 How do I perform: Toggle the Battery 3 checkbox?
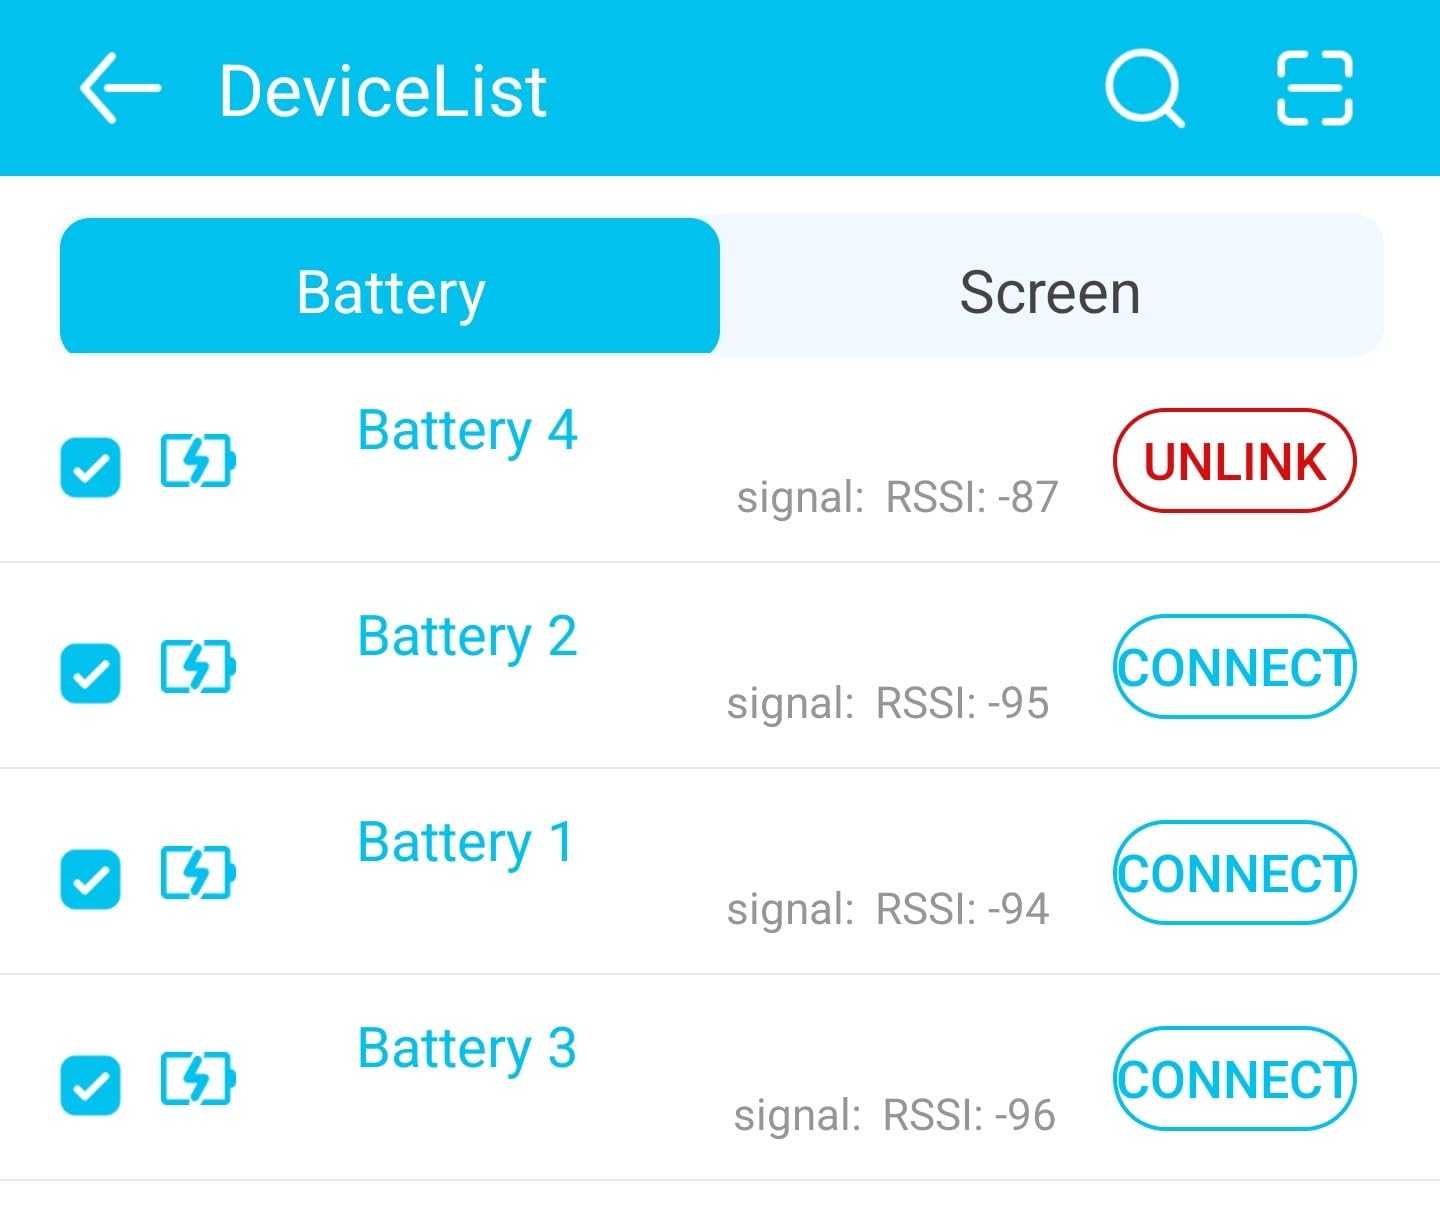pyautogui.click(x=91, y=1085)
